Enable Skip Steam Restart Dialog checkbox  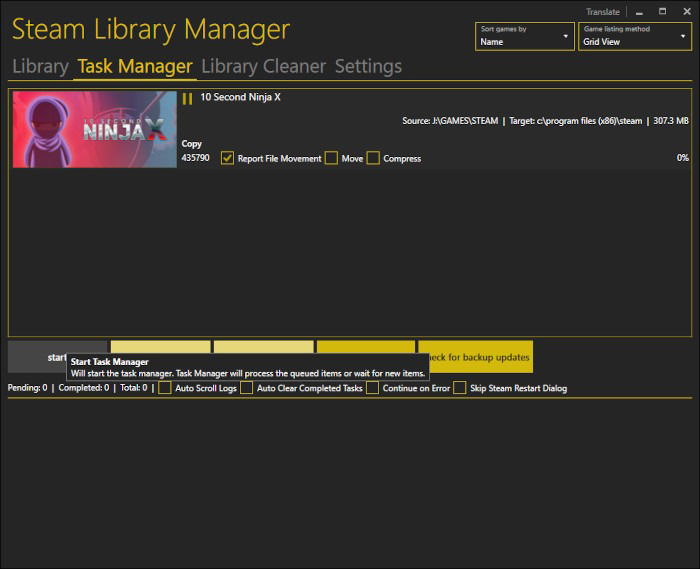[460, 388]
